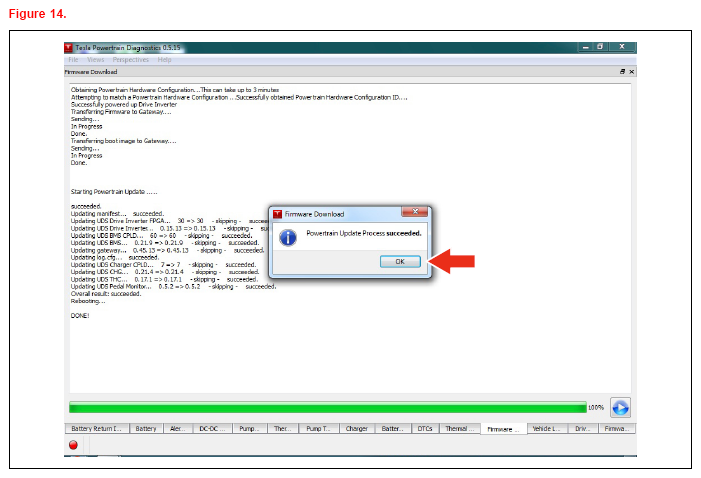Click "Transferring Firmware to Gateway" log line
Image resolution: width=701 pixels, height=478 pixels.
(x=121, y=112)
